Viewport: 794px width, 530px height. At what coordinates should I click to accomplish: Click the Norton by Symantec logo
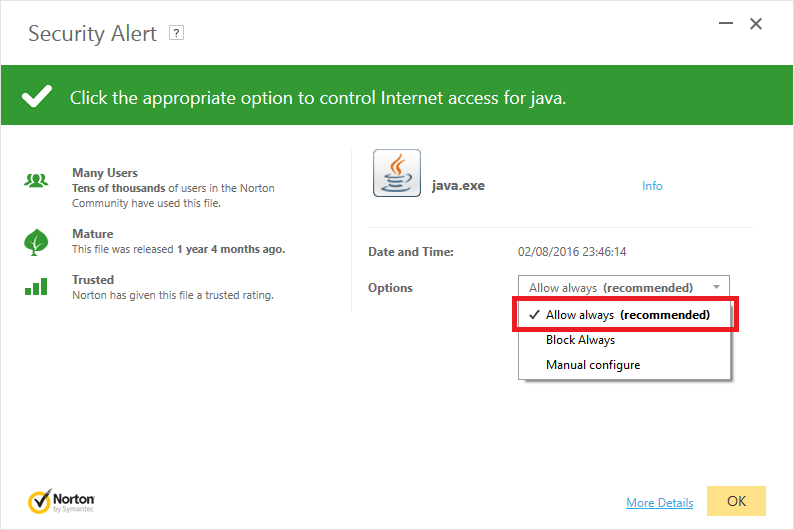click(x=62, y=500)
